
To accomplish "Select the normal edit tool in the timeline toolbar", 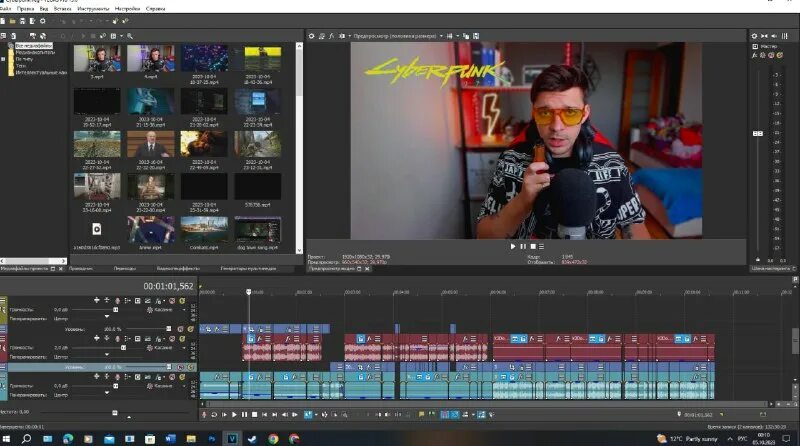I will click(308, 415).
